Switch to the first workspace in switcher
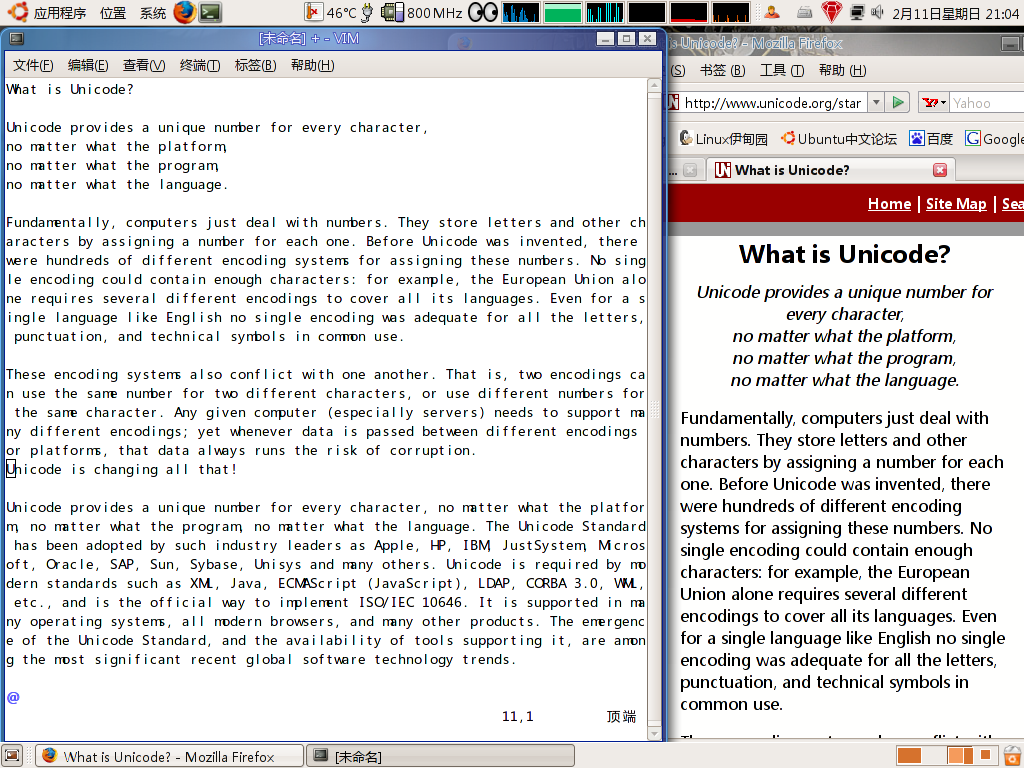 click(909, 756)
